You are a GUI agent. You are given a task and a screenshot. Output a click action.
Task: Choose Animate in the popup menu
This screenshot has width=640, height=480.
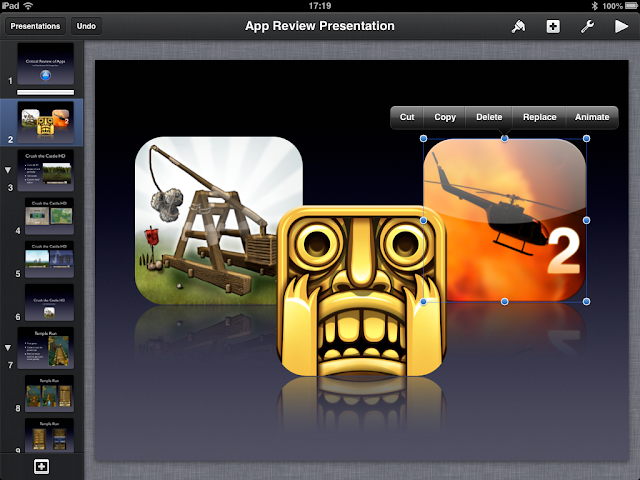pos(592,117)
